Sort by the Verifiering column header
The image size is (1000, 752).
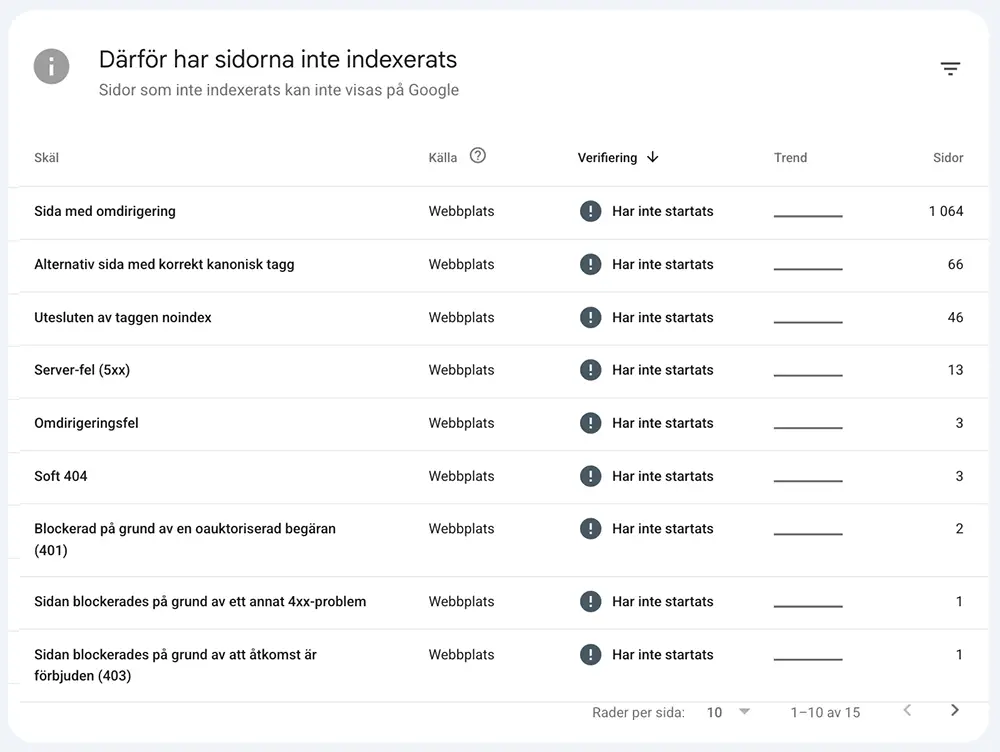[x=607, y=158]
